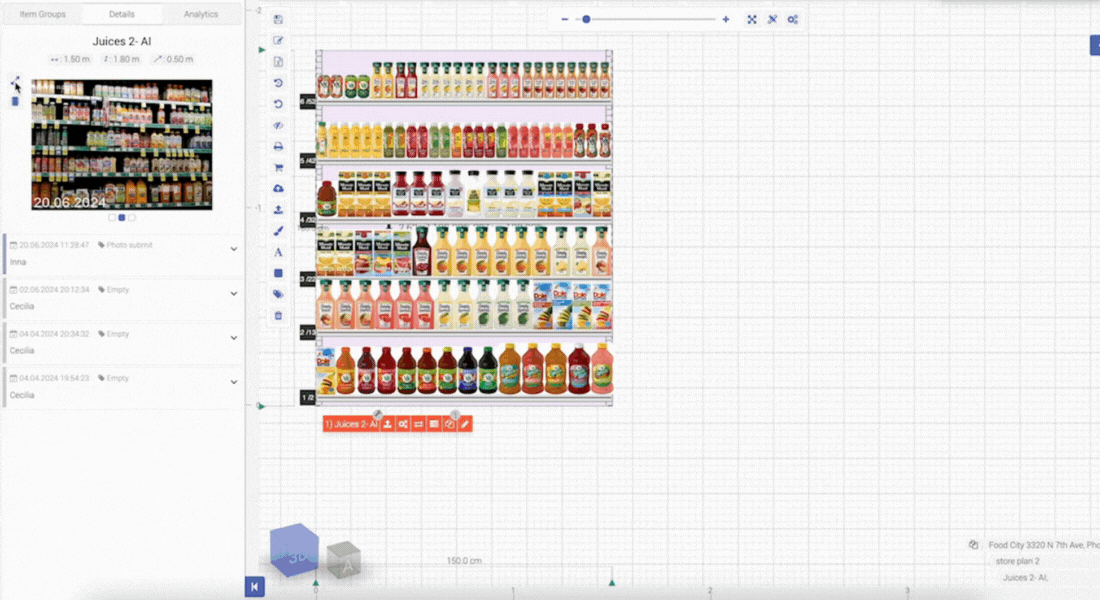Click the crossed-circle icon on the orange bar
Viewport: 1100px width, 600px height.
click(449, 424)
